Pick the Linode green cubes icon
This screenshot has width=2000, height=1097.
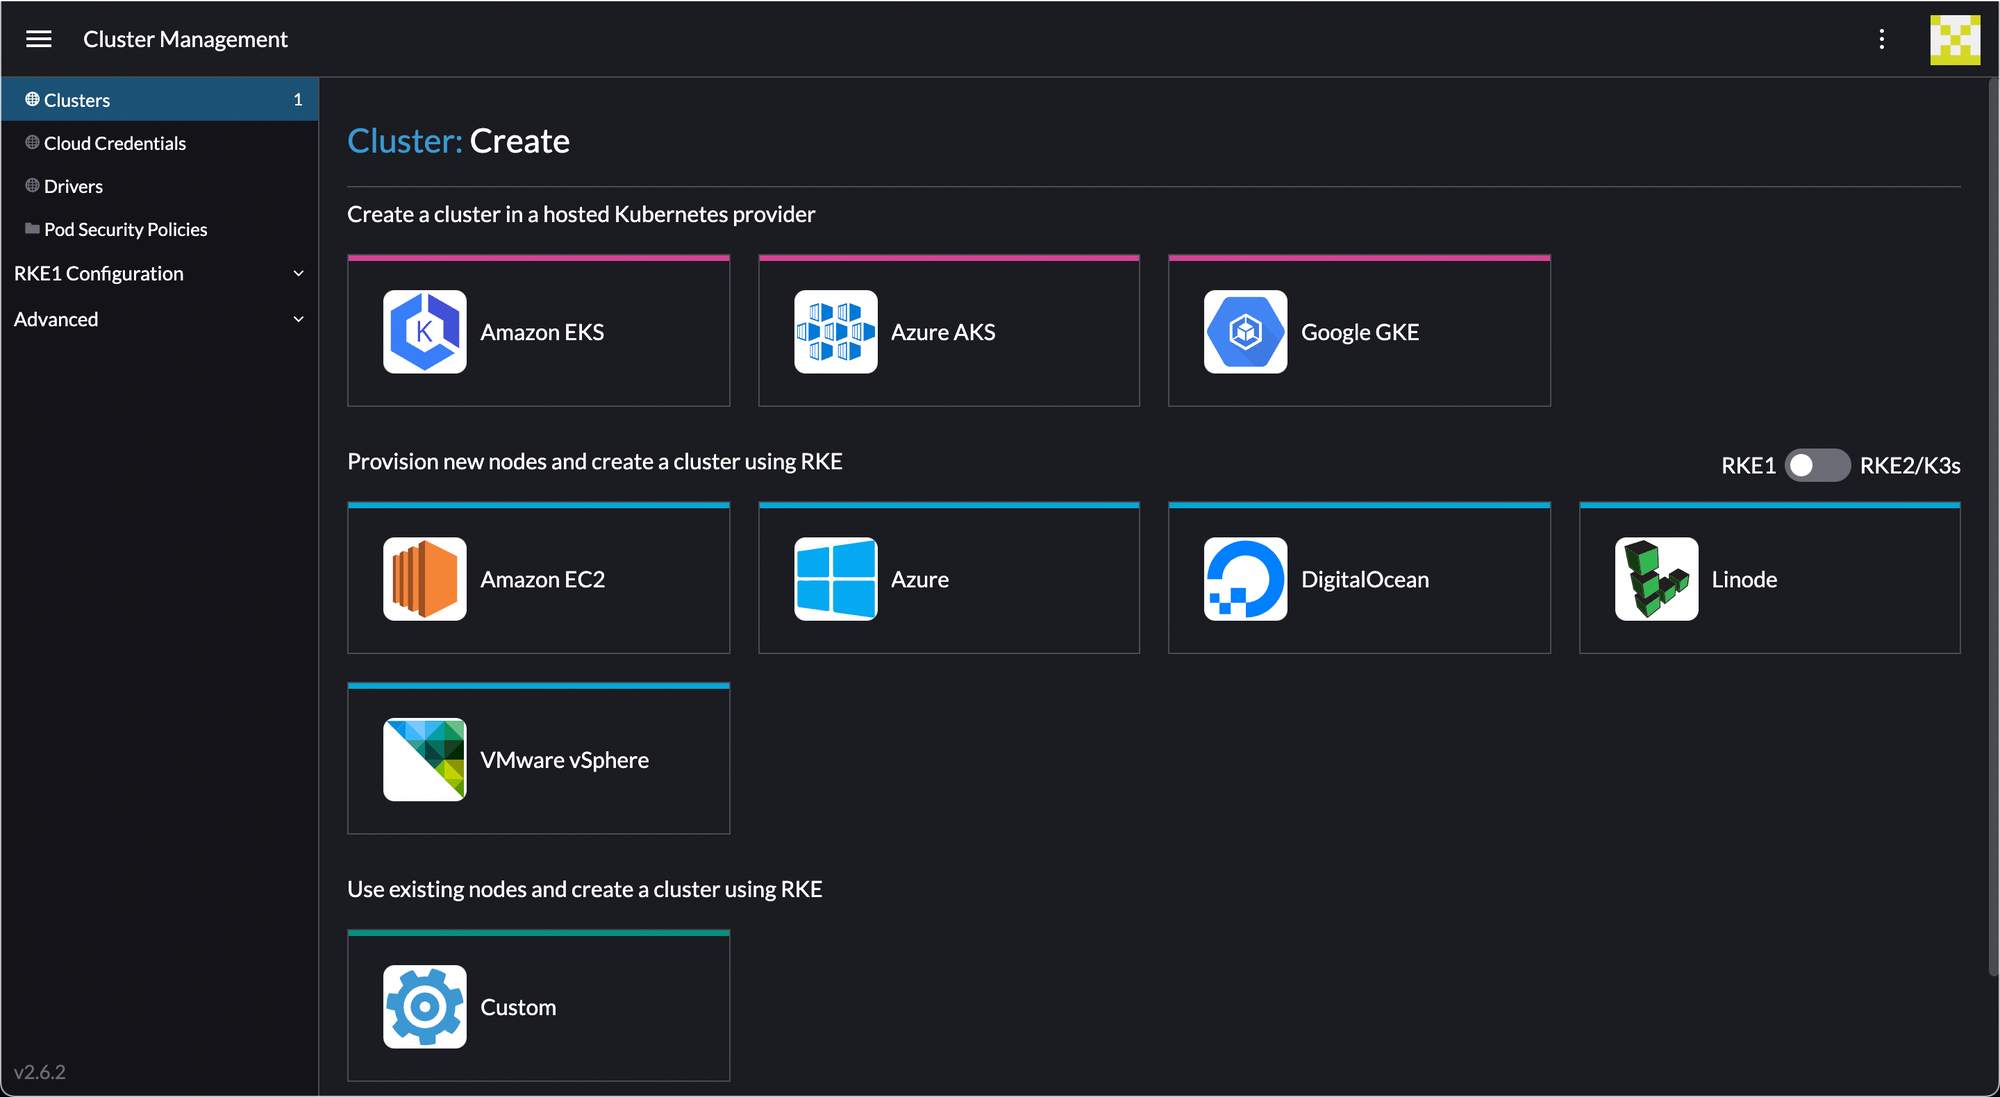pos(1656,579)
